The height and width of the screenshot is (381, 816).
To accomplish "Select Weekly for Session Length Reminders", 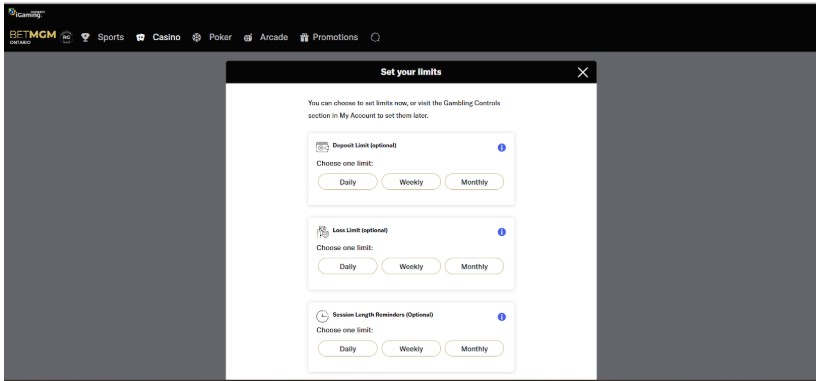I will (x=411, y=349).
